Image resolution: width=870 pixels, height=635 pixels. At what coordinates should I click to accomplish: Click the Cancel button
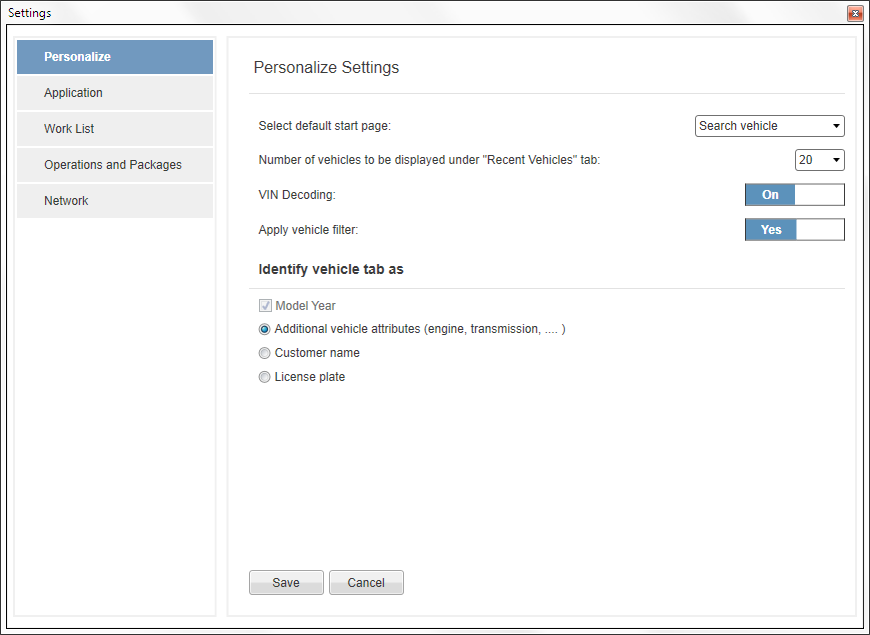coord(366,583)
